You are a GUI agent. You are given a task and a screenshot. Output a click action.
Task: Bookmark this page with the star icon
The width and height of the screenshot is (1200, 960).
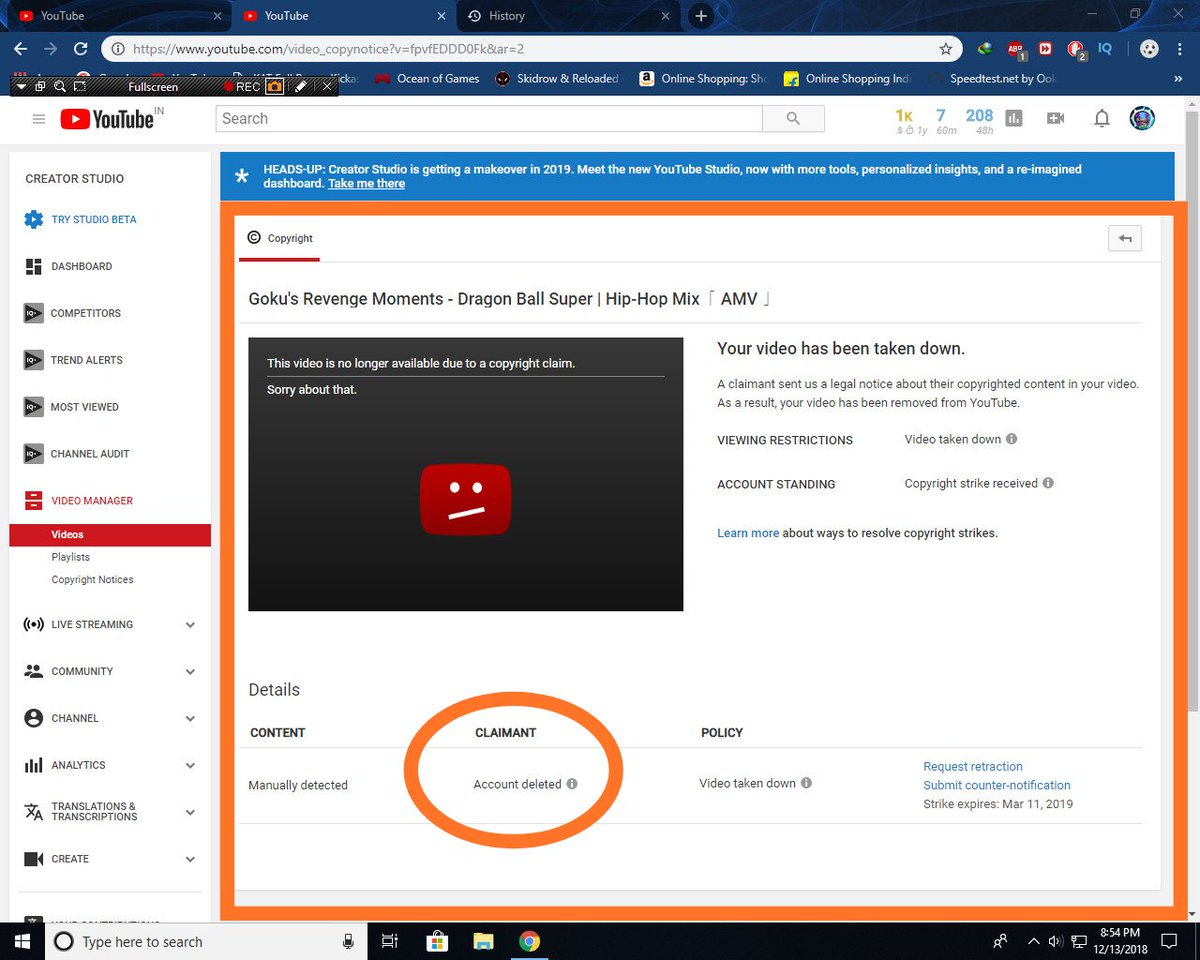[946, 48]
